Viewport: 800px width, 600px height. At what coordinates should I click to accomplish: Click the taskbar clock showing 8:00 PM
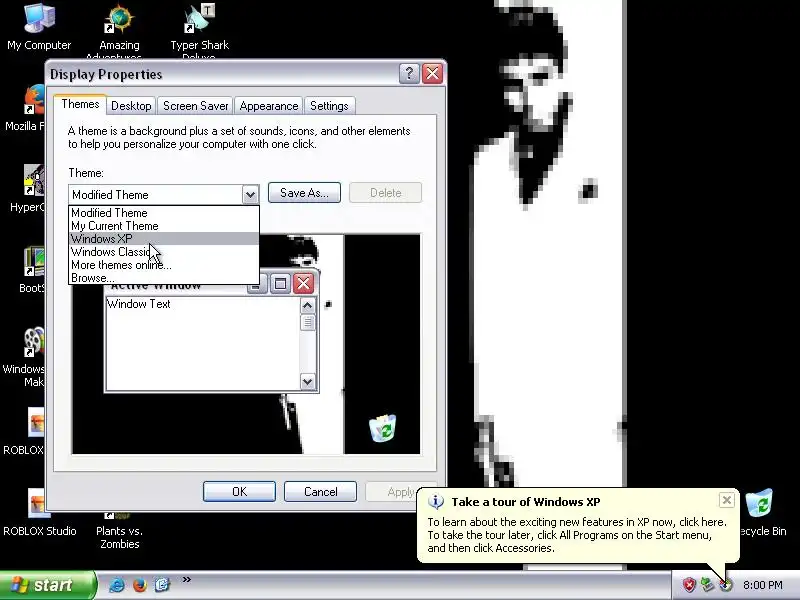point(763,585)
